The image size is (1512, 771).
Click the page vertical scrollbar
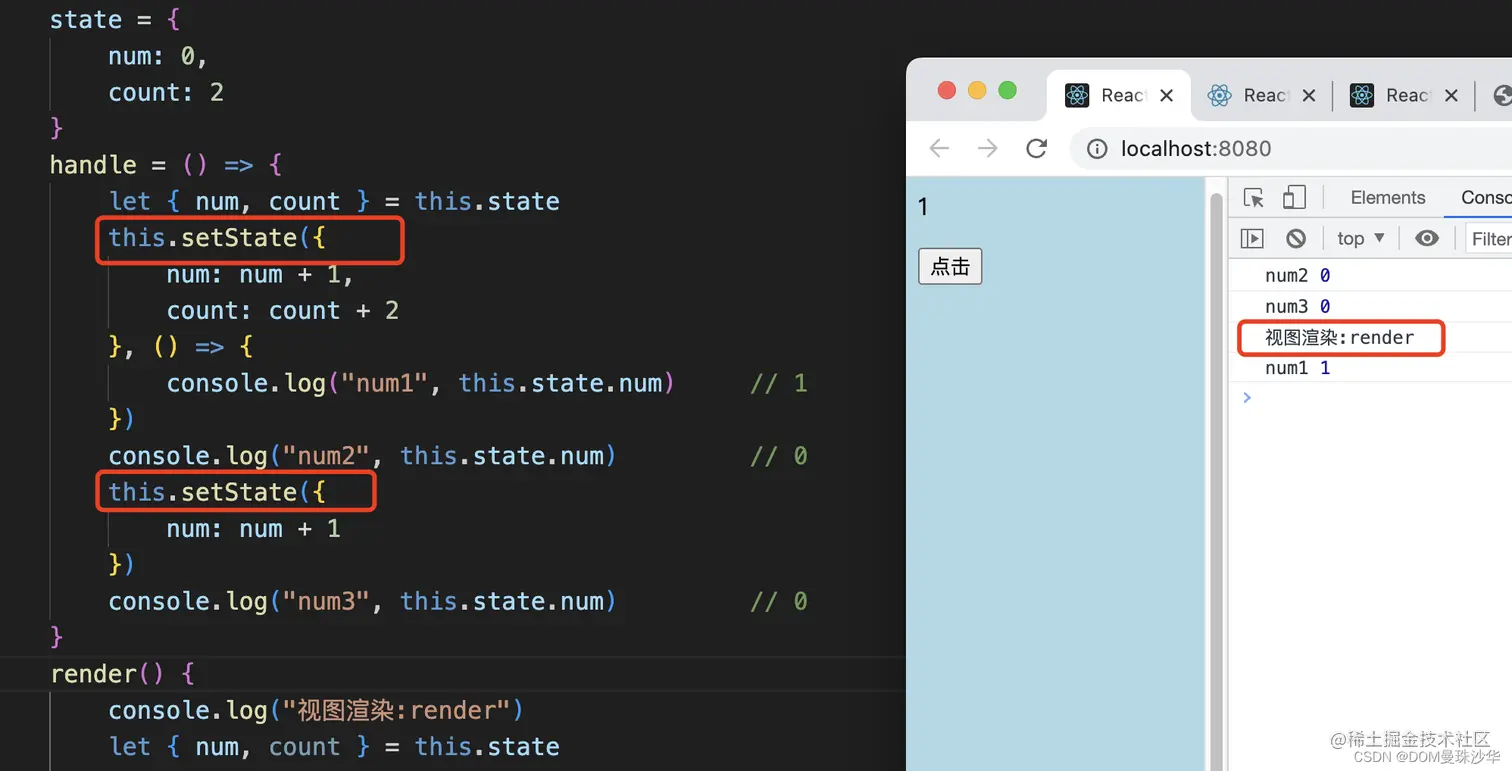(x=1216, y=480)
